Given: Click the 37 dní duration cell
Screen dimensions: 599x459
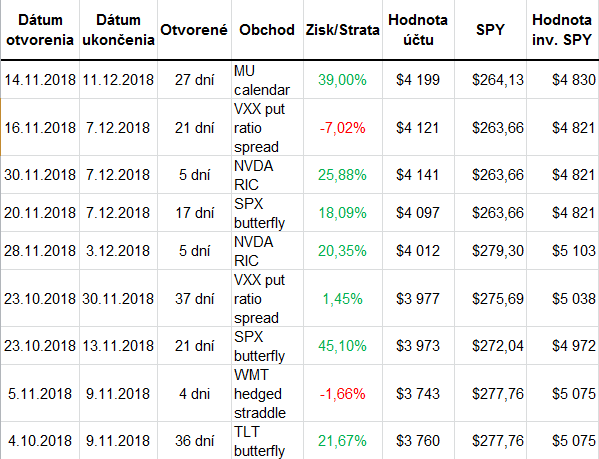Looking at the screenshot, I should [194, 299].
